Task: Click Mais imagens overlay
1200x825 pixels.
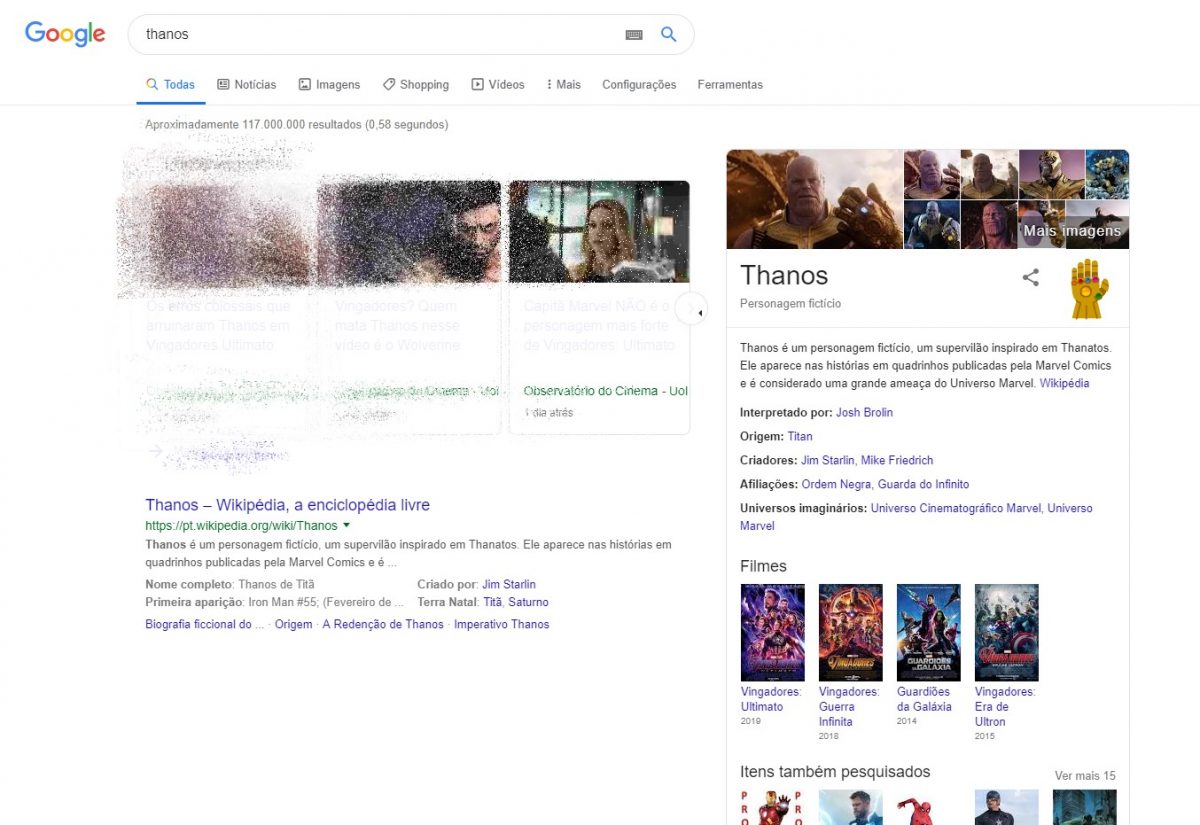Action: (1072, 231)
